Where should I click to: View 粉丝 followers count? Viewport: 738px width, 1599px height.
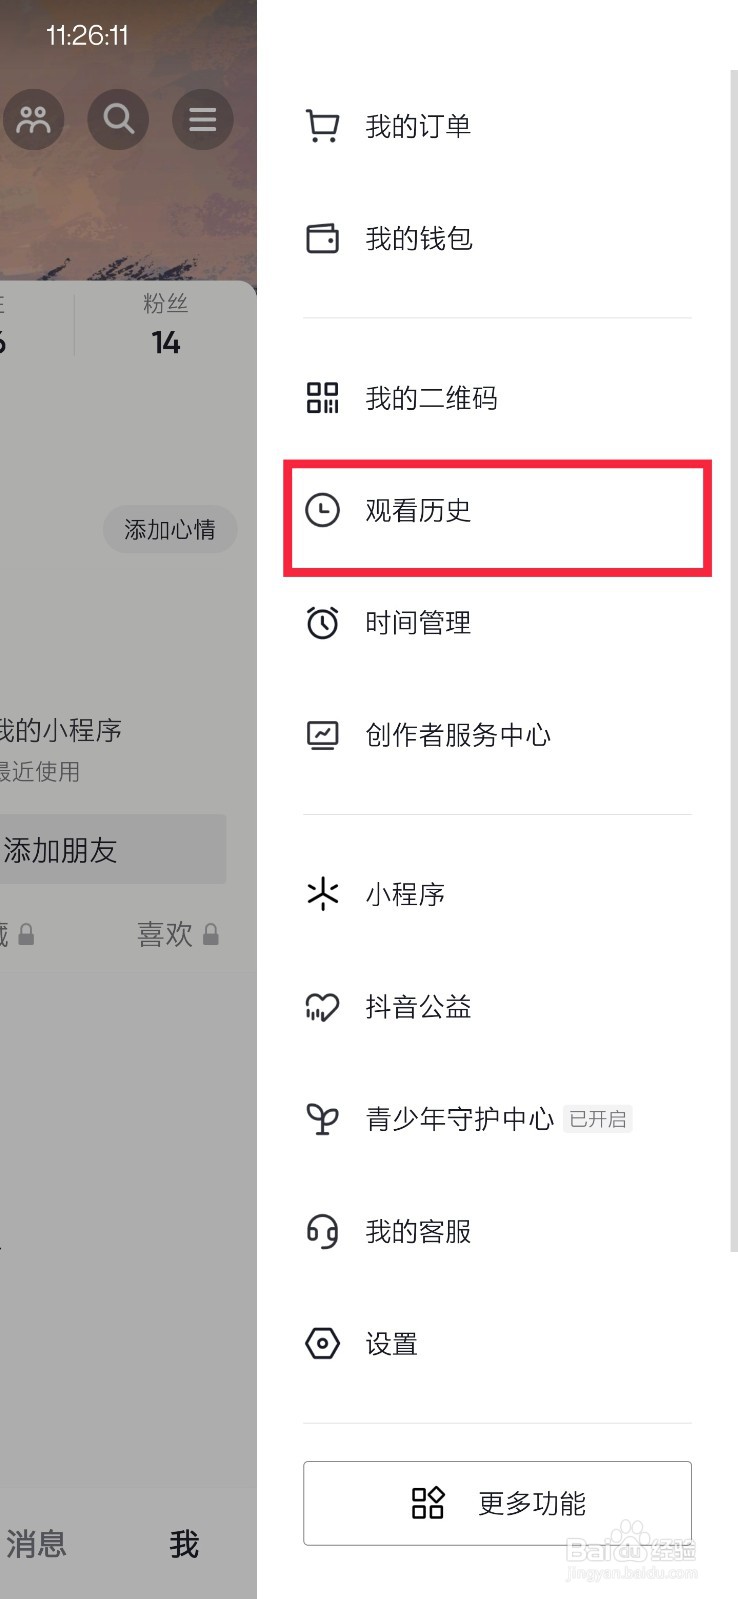click(x=165, y=327)
